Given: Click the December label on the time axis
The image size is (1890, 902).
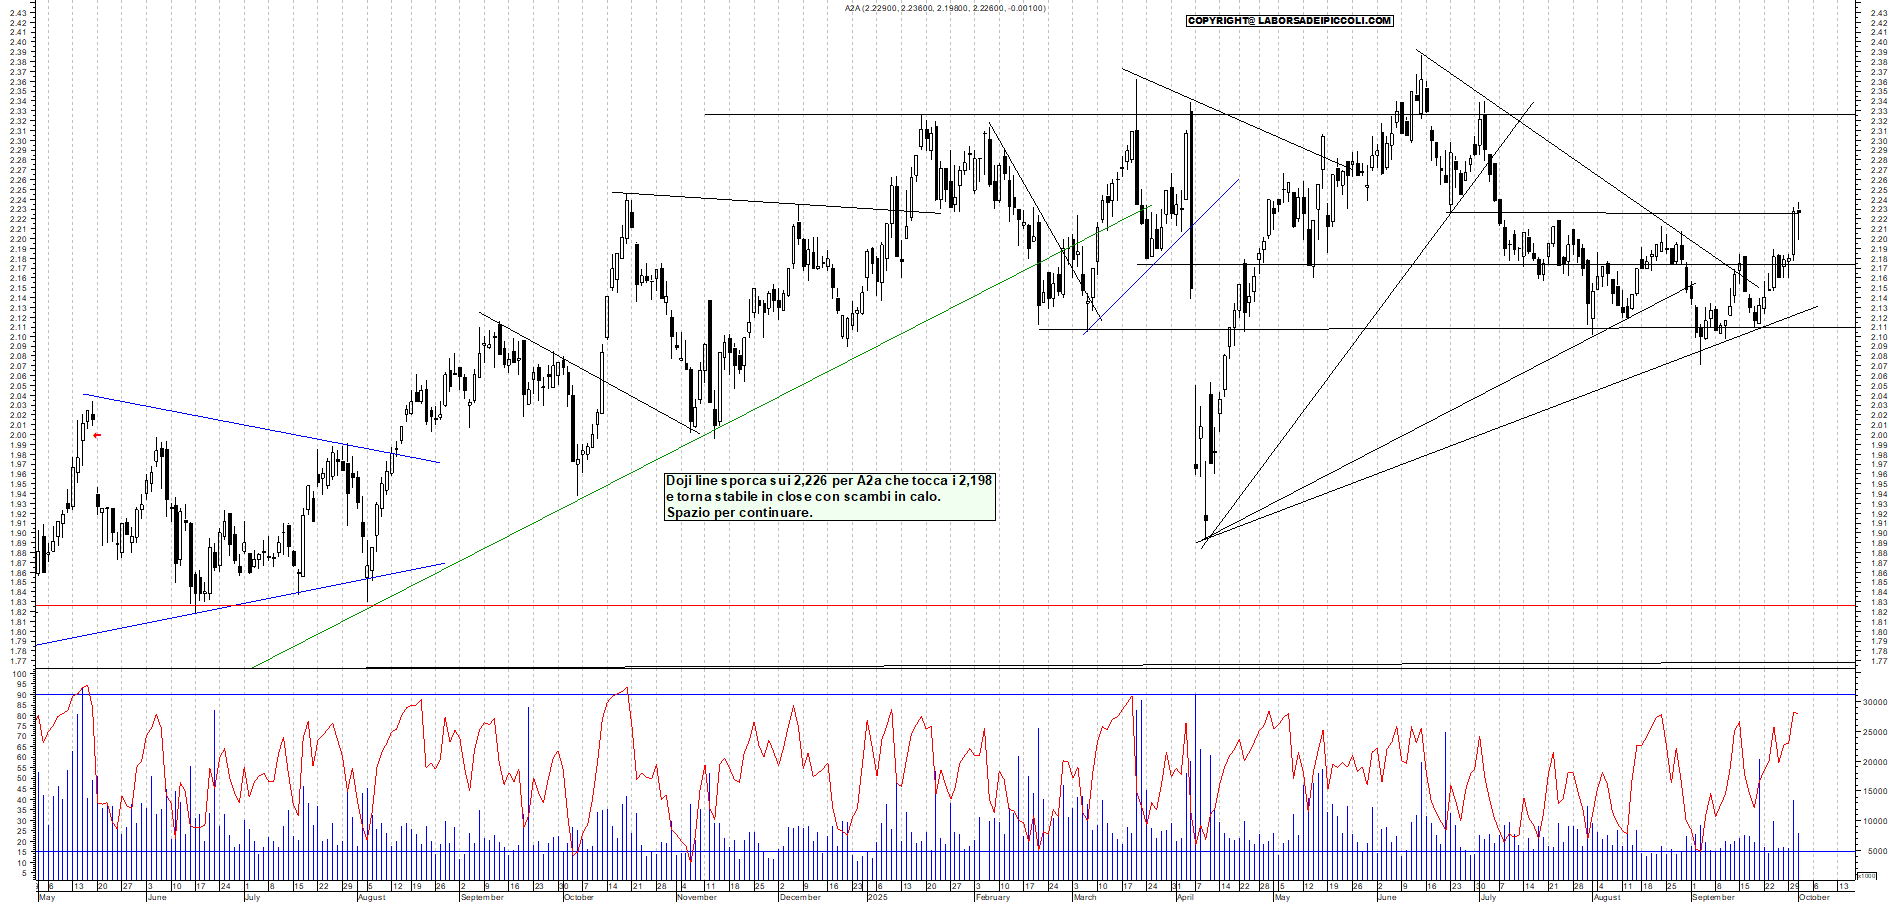Looking at the screenshot, I should point(799,897).
